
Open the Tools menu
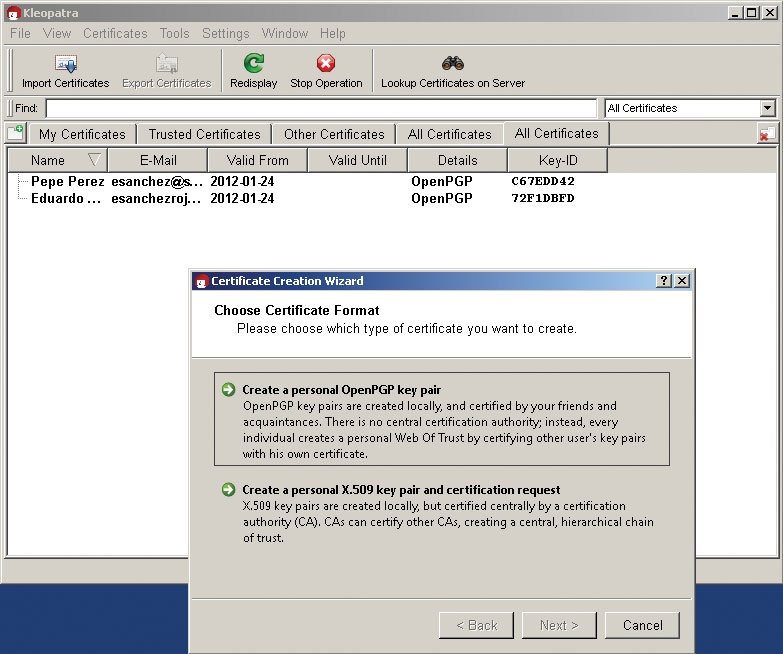click(175, 33)
